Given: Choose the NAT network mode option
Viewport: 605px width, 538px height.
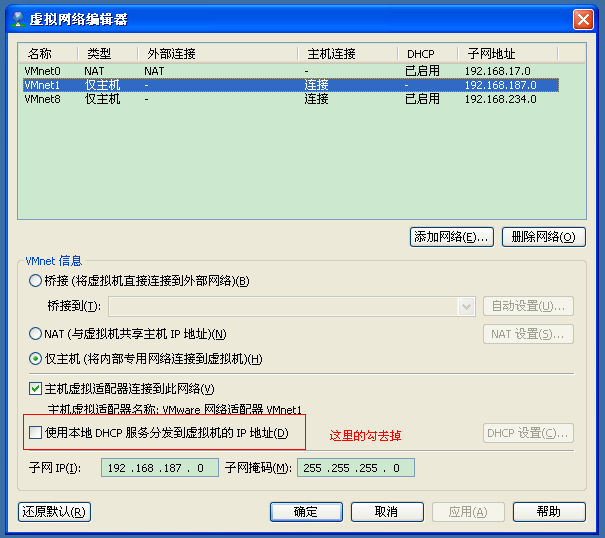Looking at the screenshot, I should click(35, 333).
